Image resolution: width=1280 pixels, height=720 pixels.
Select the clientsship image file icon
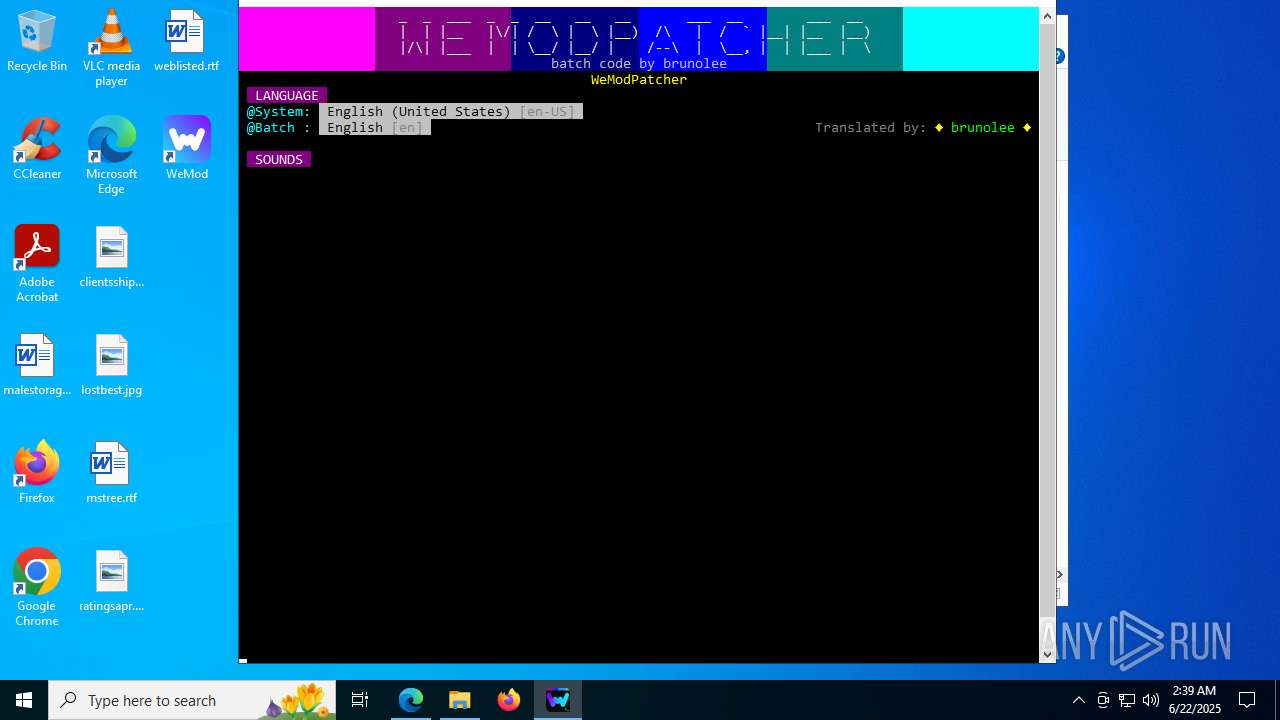111,258
